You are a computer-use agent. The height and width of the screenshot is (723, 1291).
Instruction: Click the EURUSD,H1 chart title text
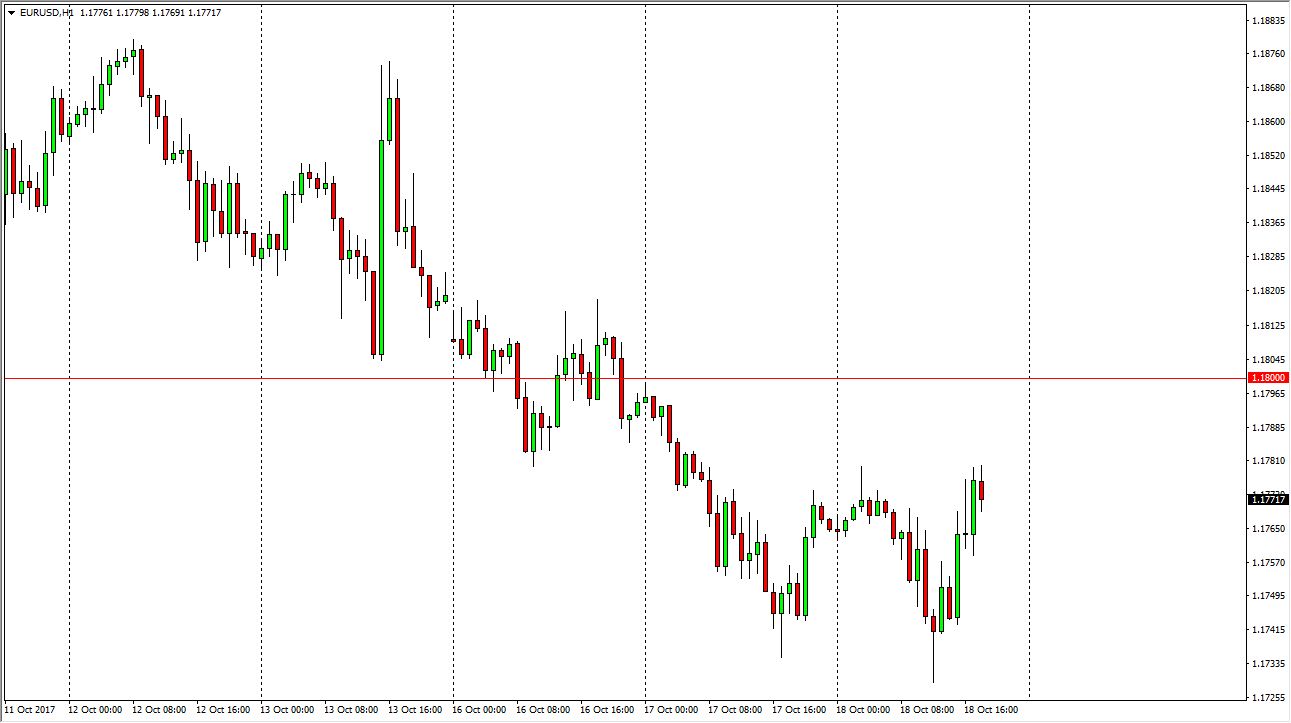coord(46,13)
